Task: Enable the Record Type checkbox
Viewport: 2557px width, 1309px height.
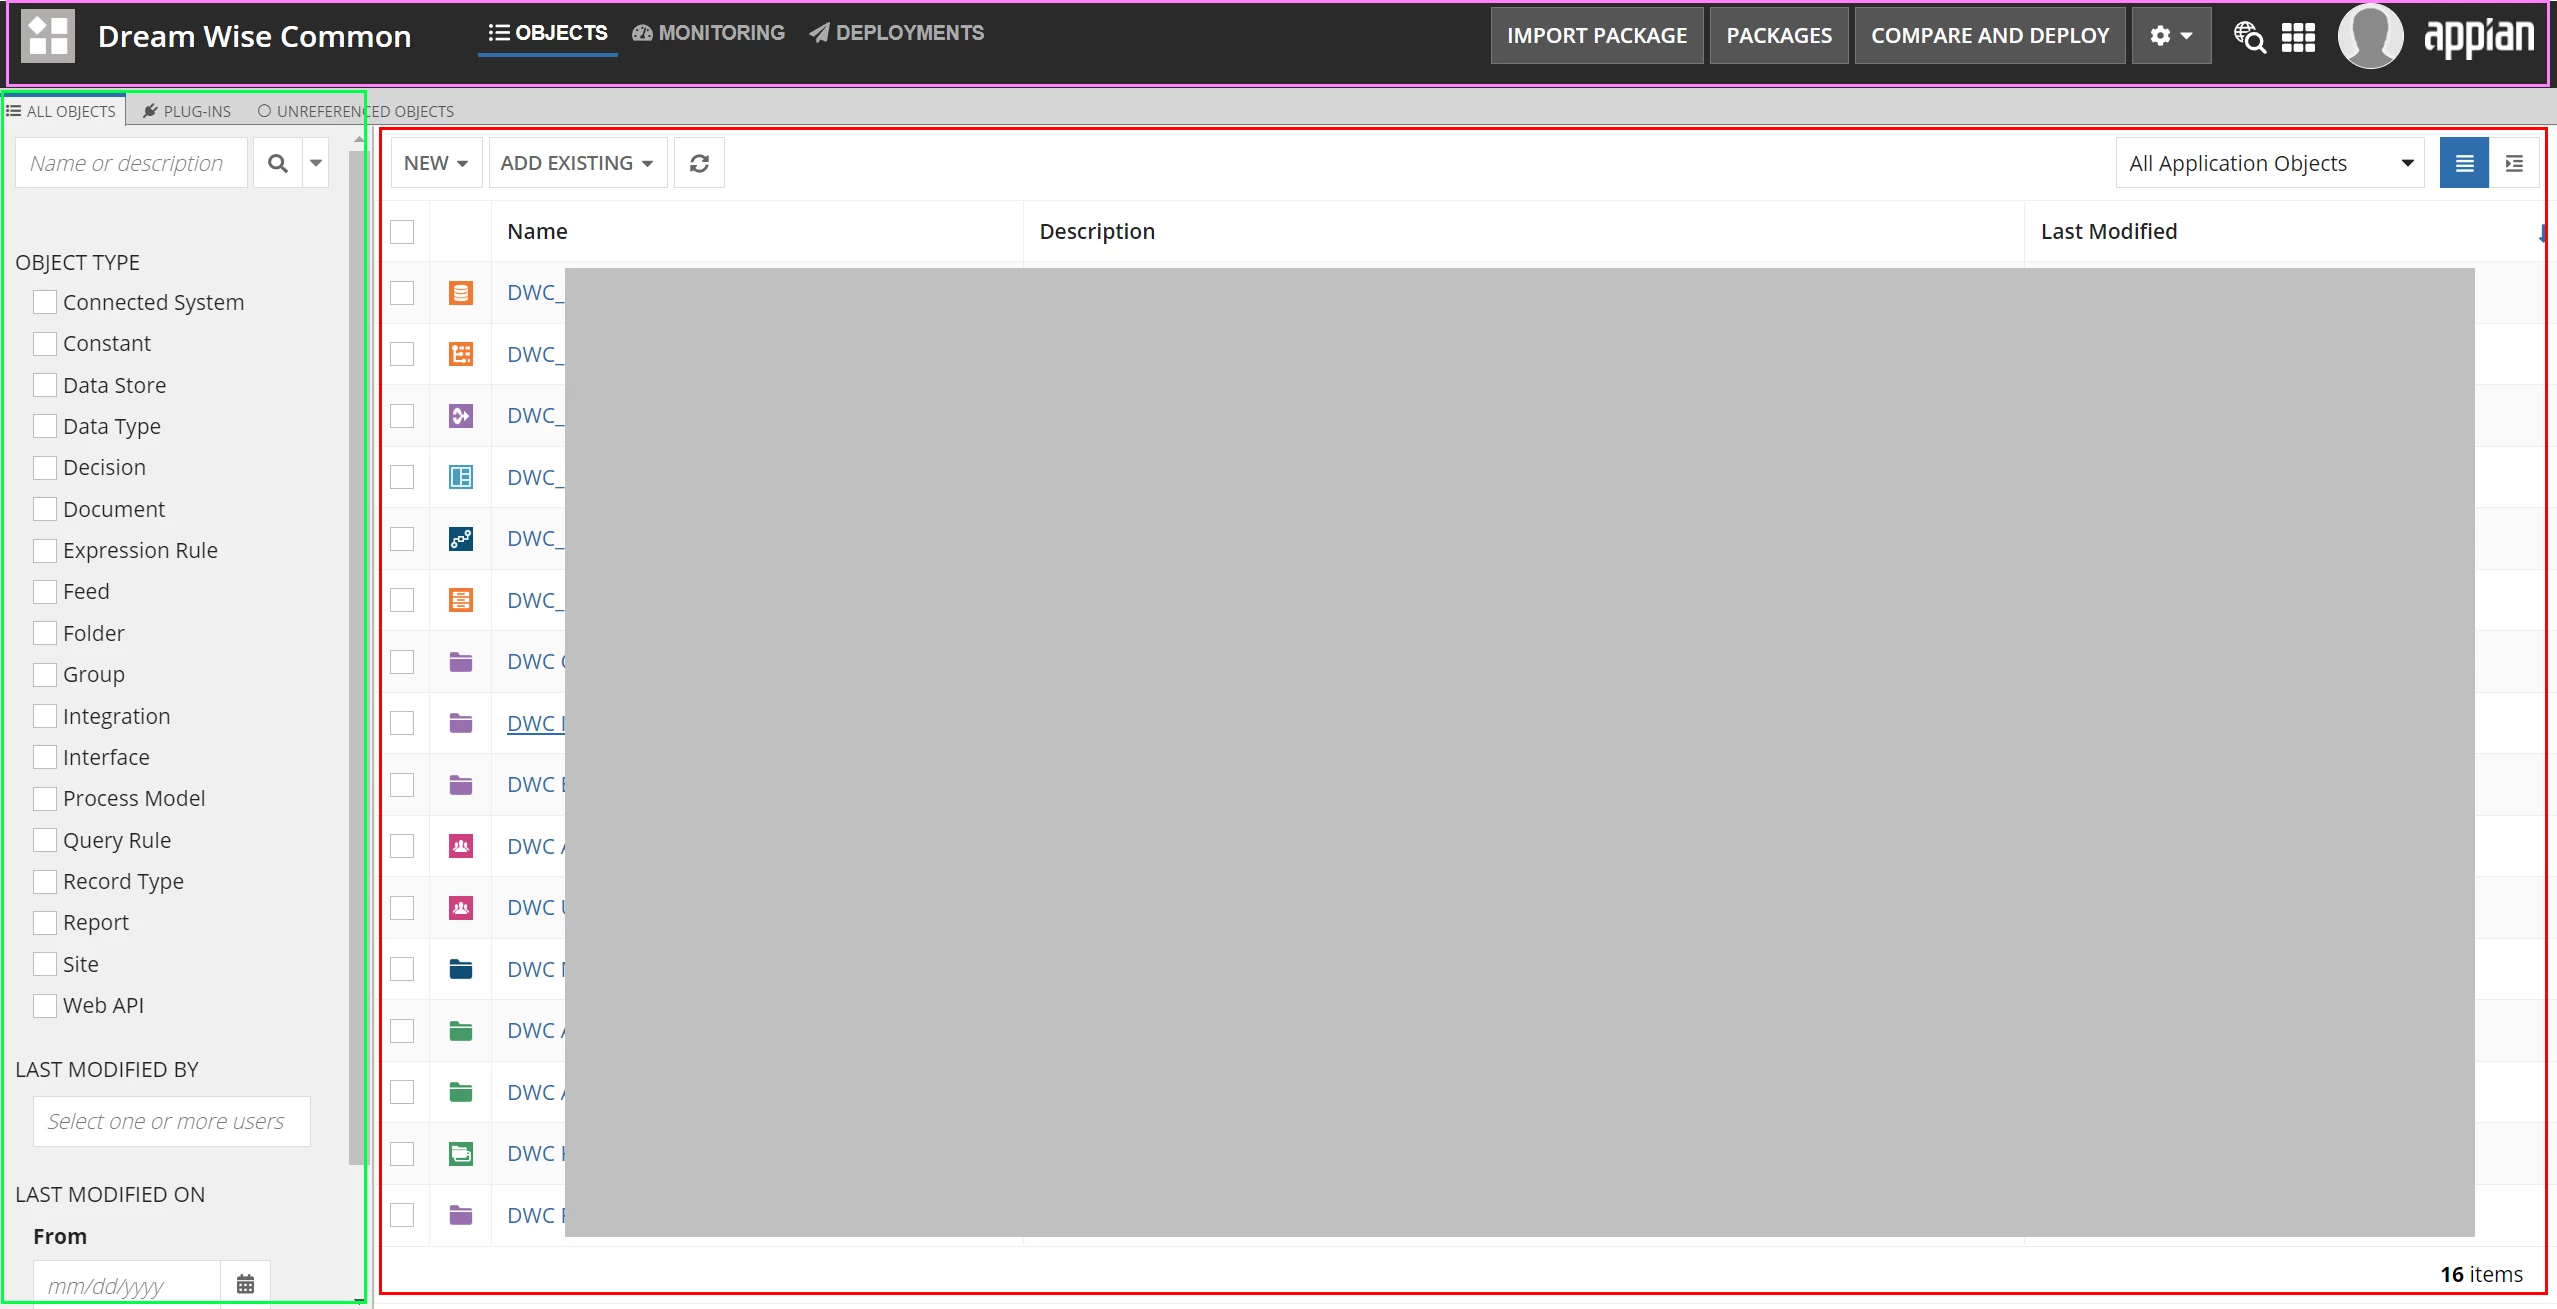Action: pos(45,881)
